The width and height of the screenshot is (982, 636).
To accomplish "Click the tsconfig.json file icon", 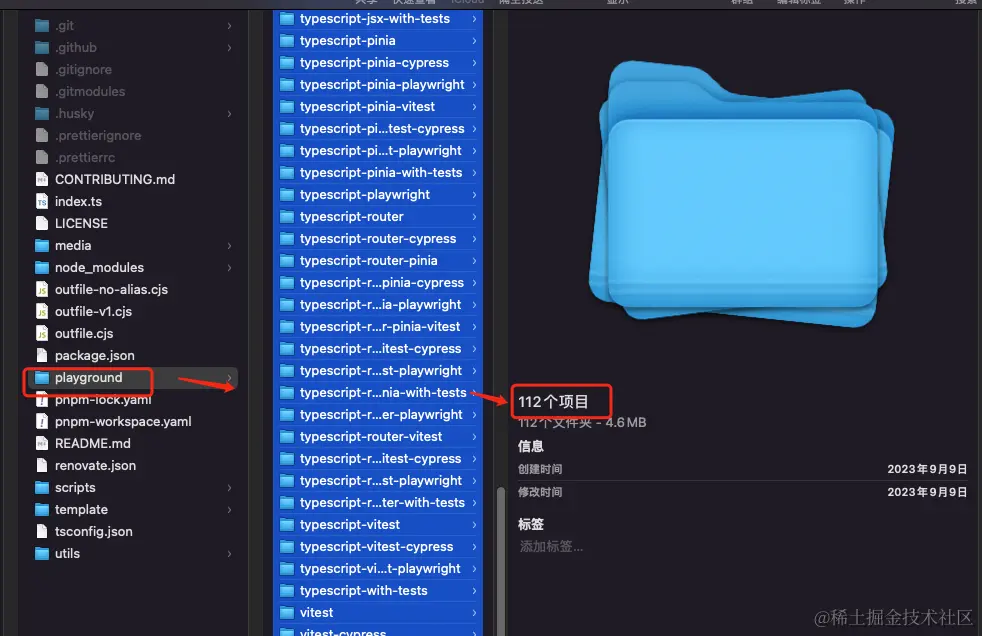I will pos(42,531).
